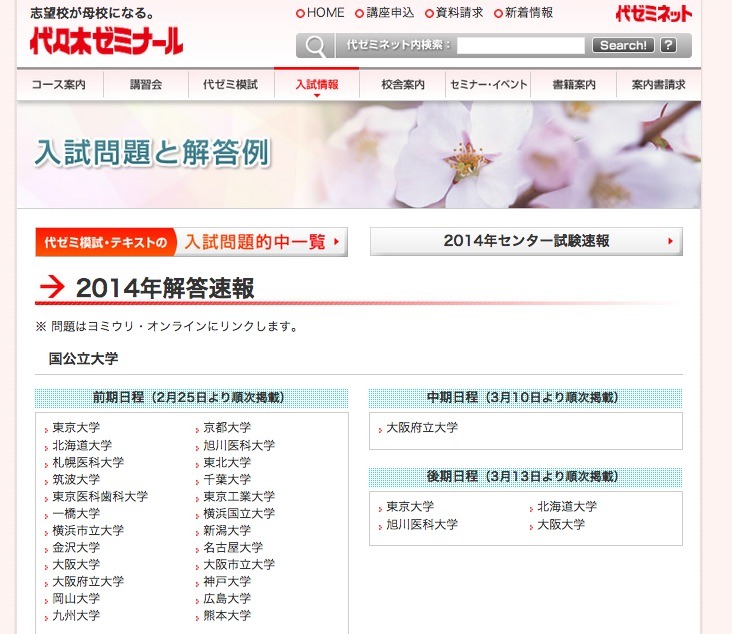The image size is (732, 634).
Task: Click the Search! button
Action: pyautogui.click(x=623, y=45)
